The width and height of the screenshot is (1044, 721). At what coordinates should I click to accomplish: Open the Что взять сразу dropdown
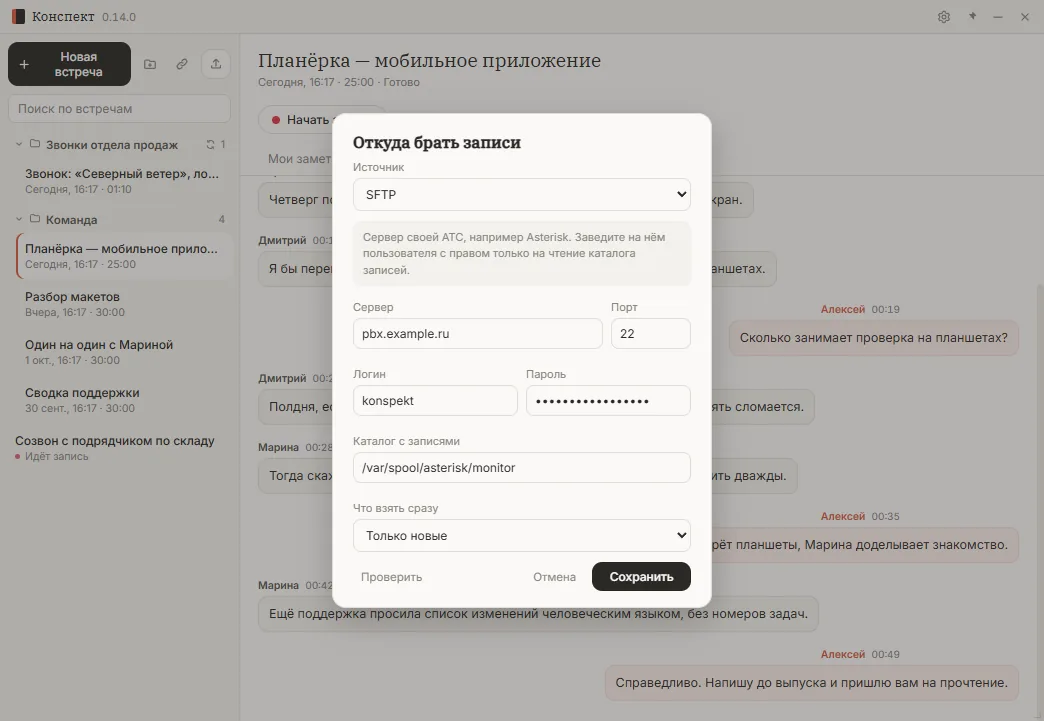[521, 535]
